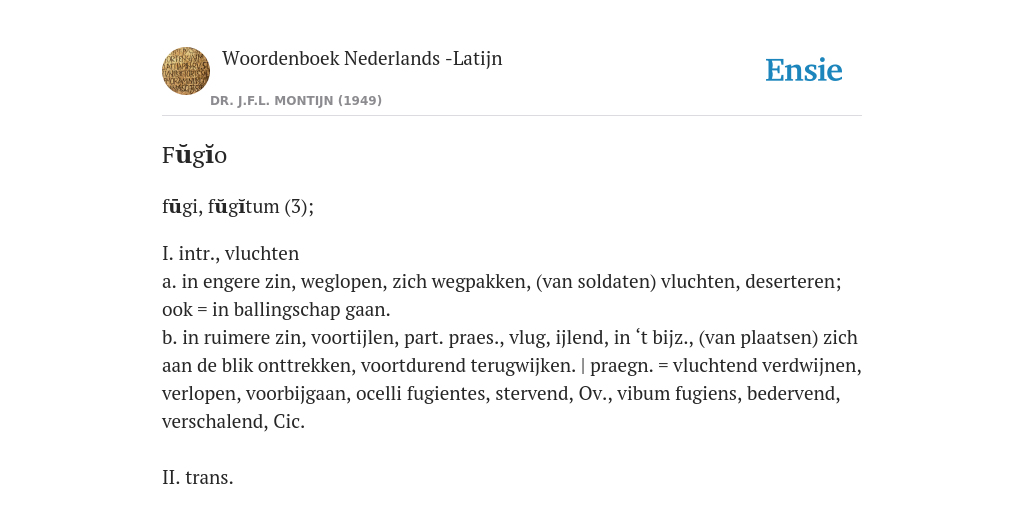Click the phrase '(van soldaten)'
This screenshot has height=512, width=1024.
tap(596, 281)
